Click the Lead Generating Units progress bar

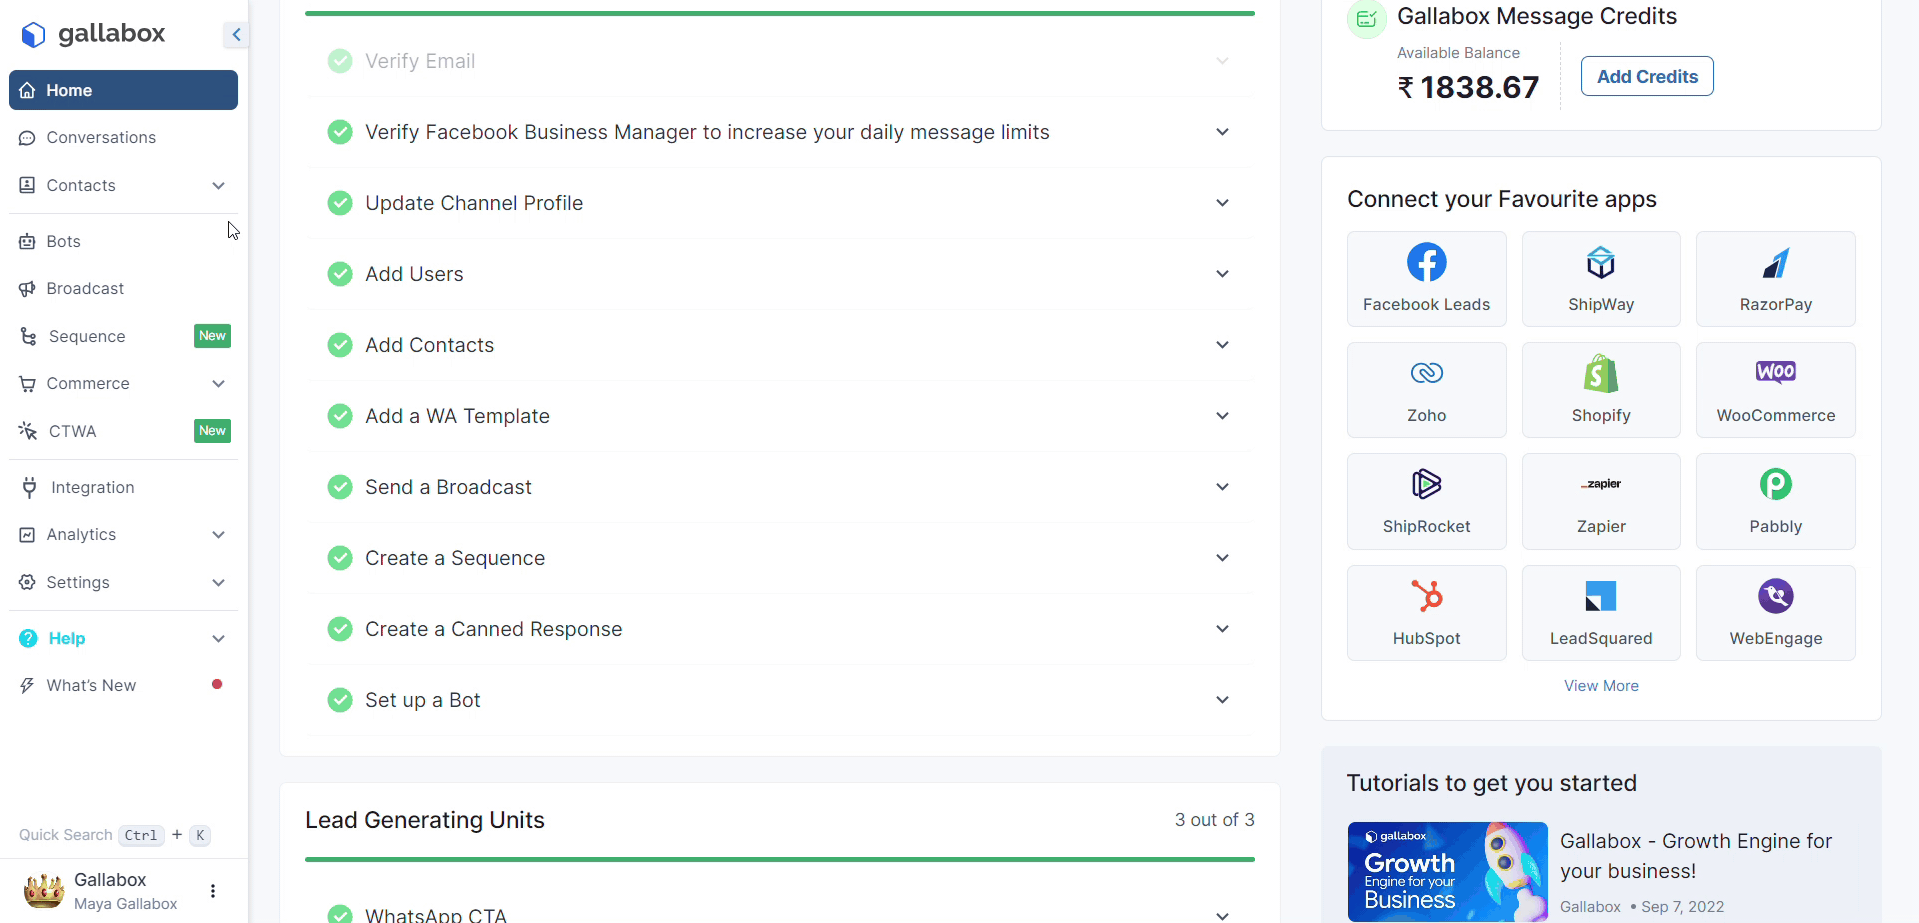[x=779, y=859]
